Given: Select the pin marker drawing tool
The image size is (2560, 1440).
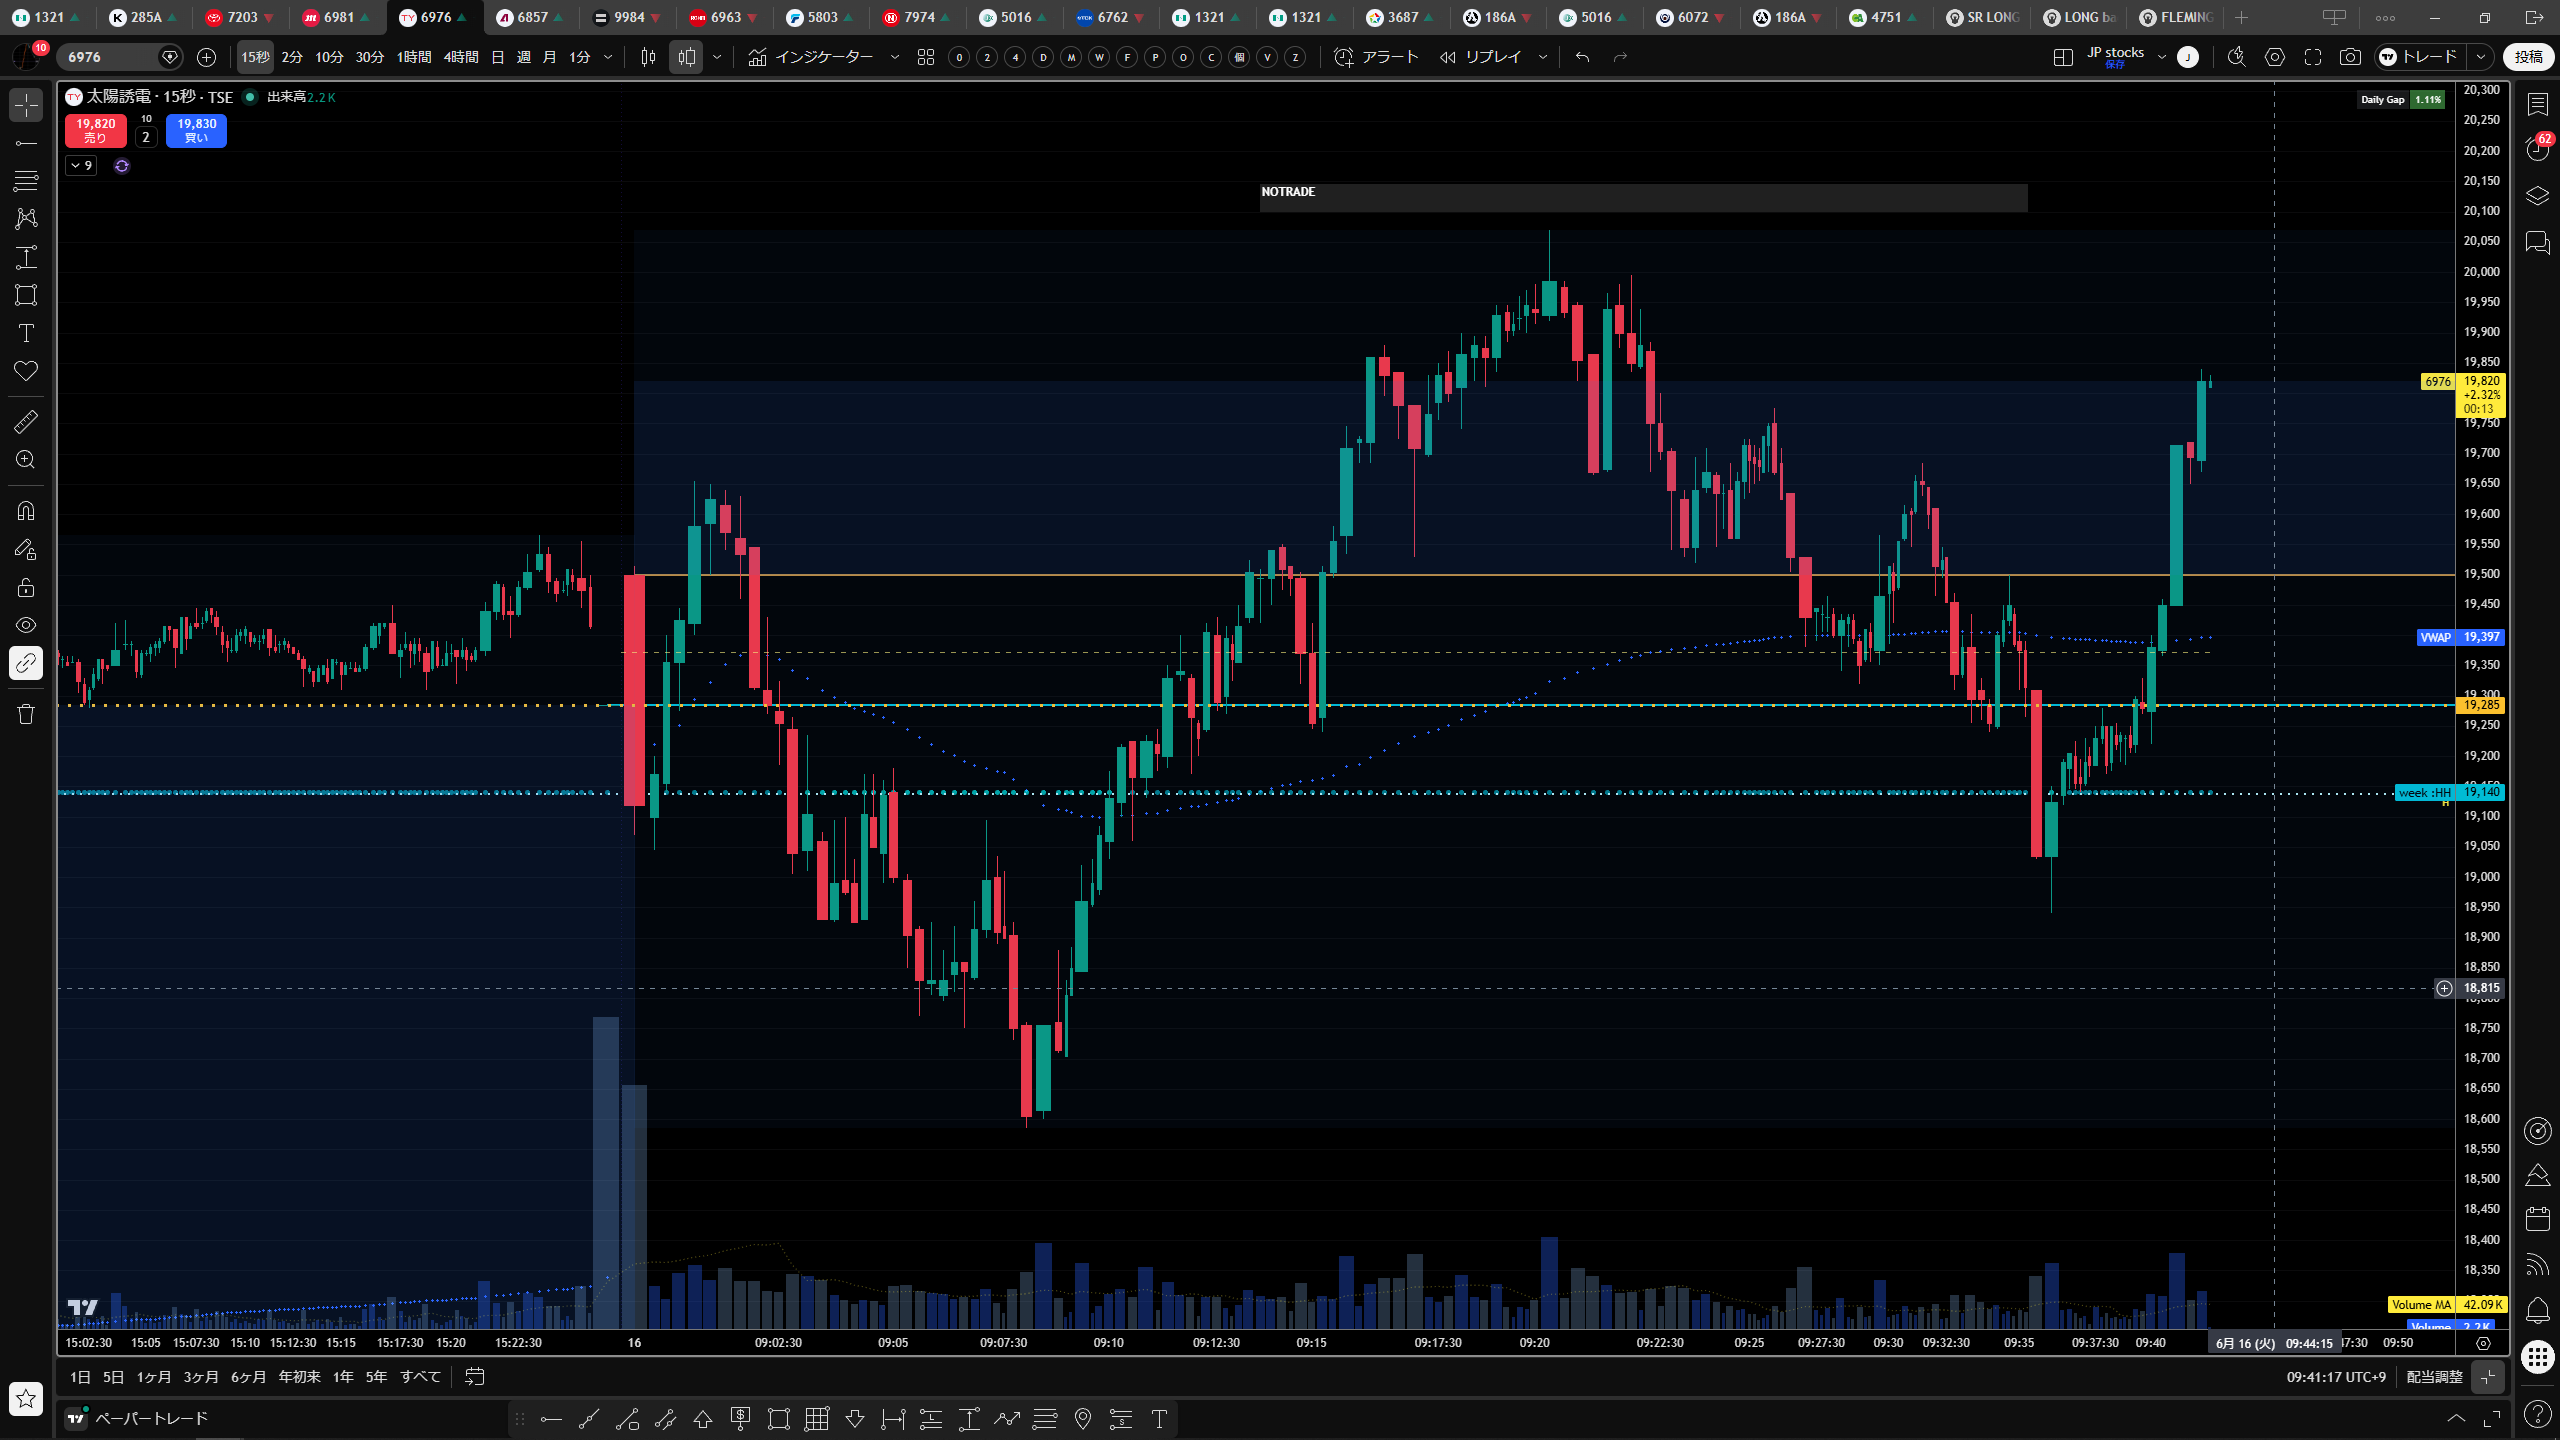Looking at the screenshot, I should pyautogui.click(x=1083, y=1418).
